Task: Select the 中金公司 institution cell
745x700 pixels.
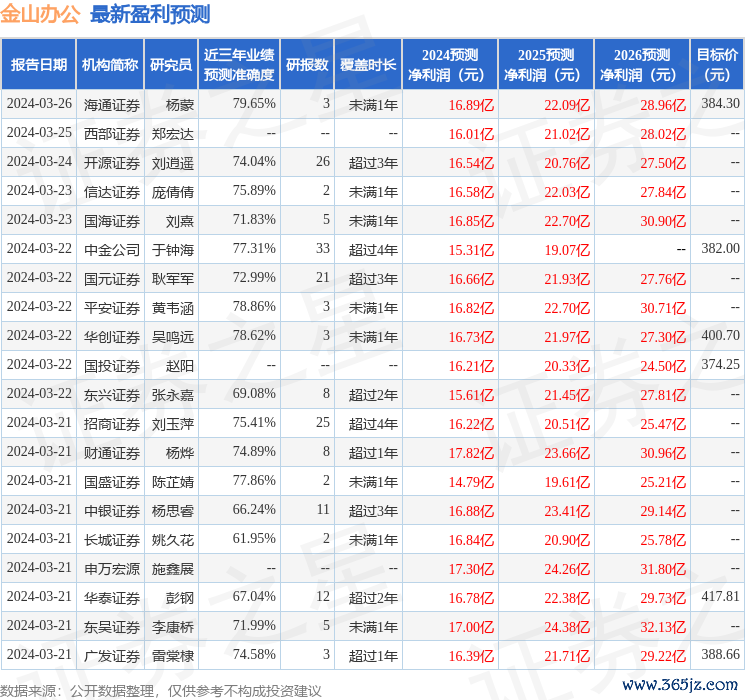Action: click(x=112, y=250)
